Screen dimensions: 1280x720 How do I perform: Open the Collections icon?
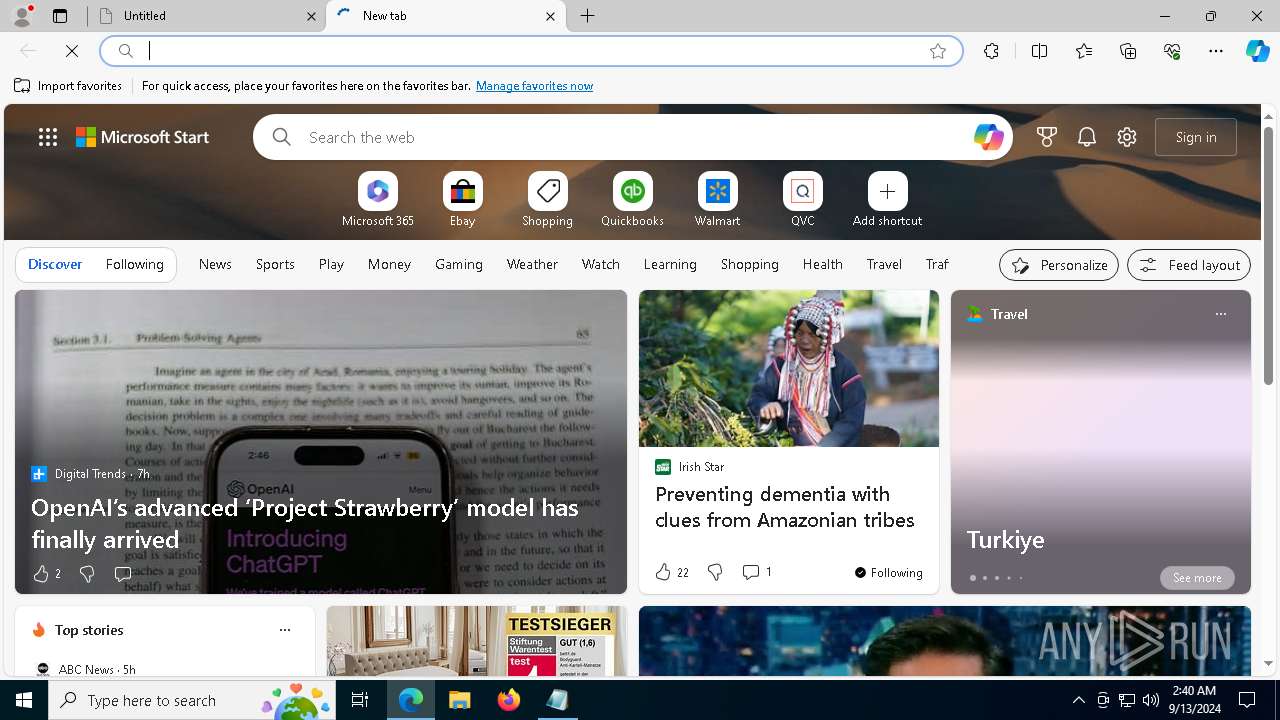coord(1128,51)
